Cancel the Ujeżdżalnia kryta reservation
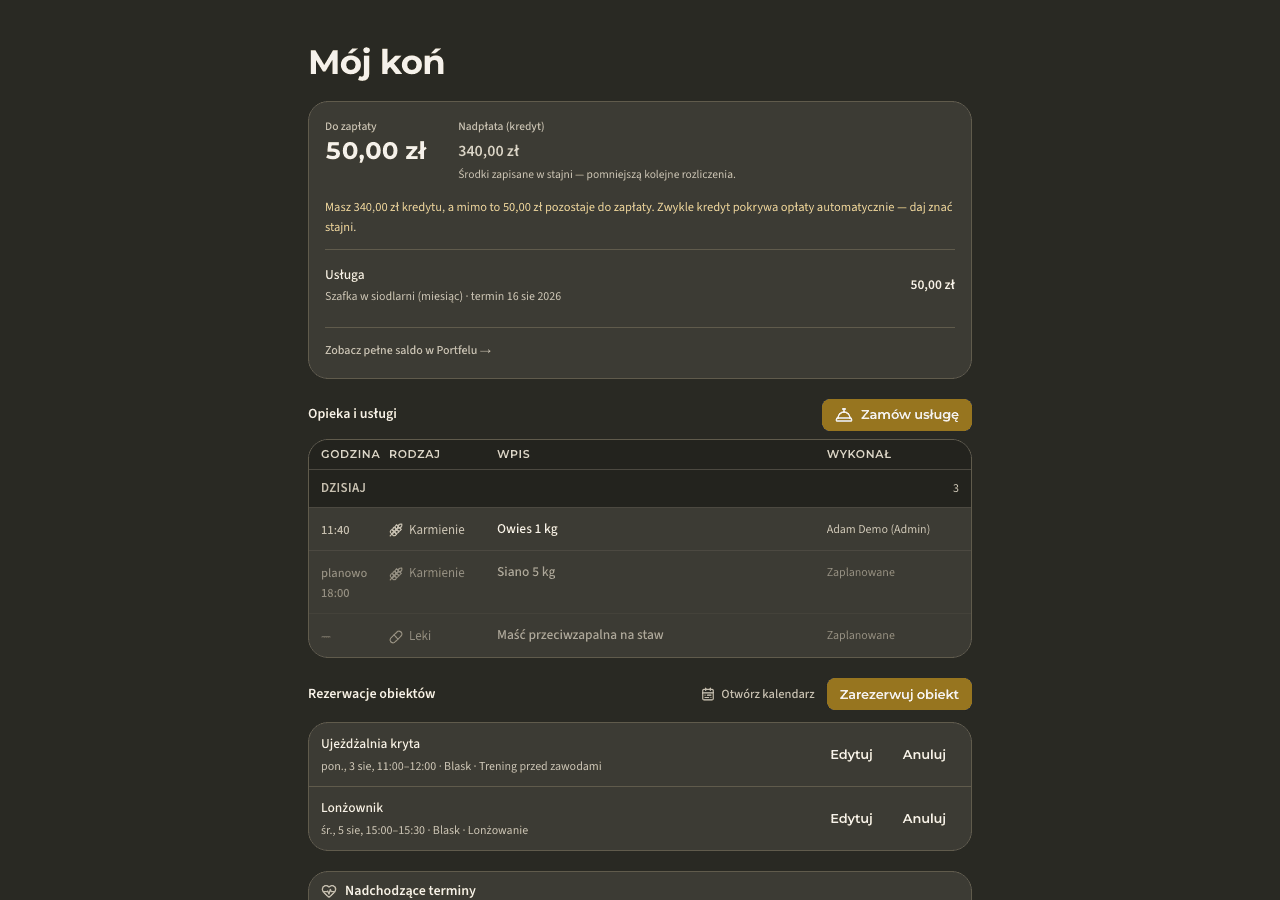This screenshot has height=900, width=1280. pyautogui.click(x=924, y=755)
